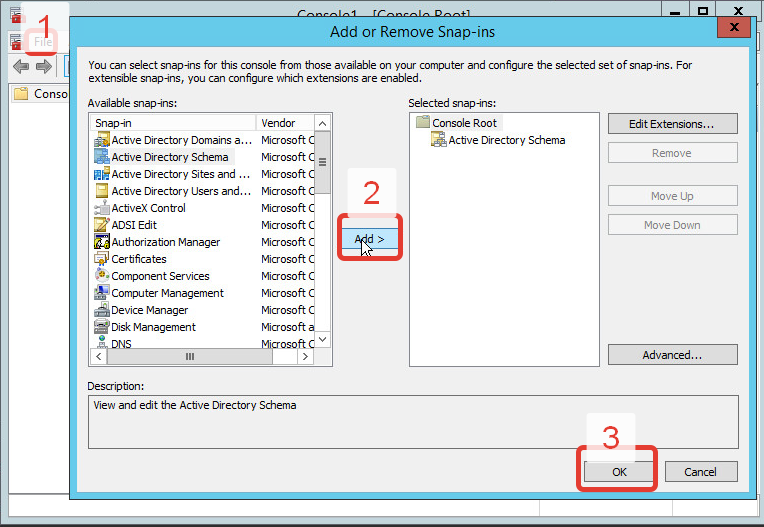
Task: Select Active Directory Schema in Selected snap-ins
Action: 507,140
